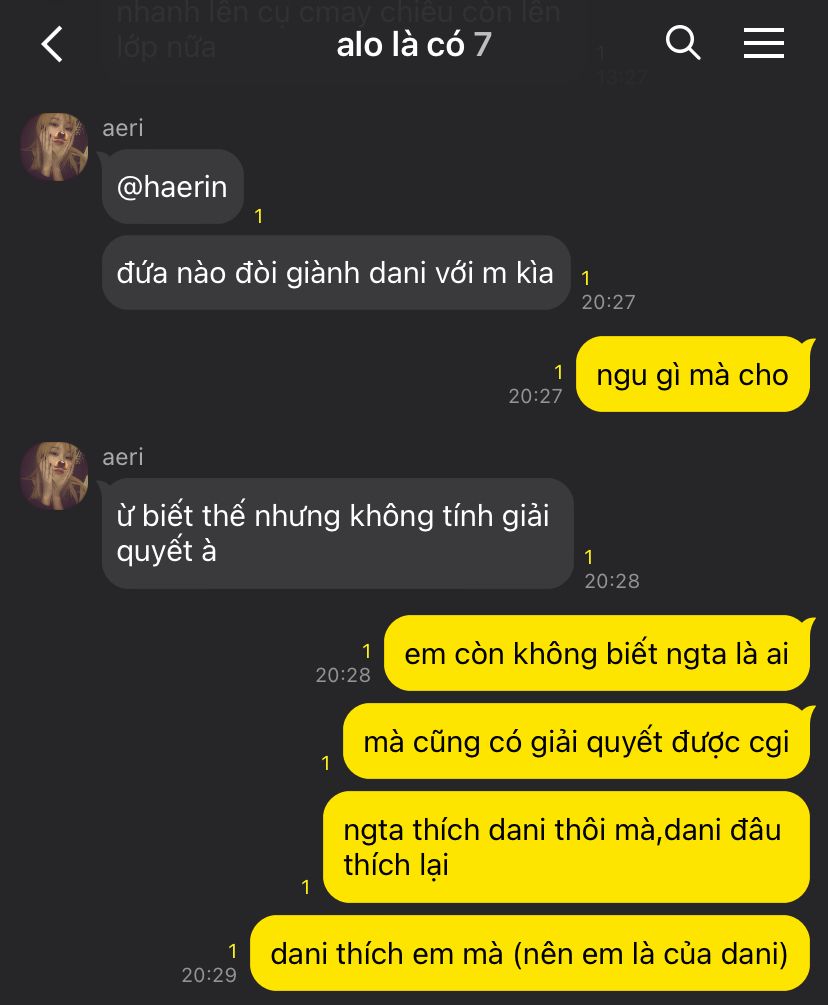Open the hamburger chat menu
The width and height of the screenshot is (828, 1005).
click(763, 43)
